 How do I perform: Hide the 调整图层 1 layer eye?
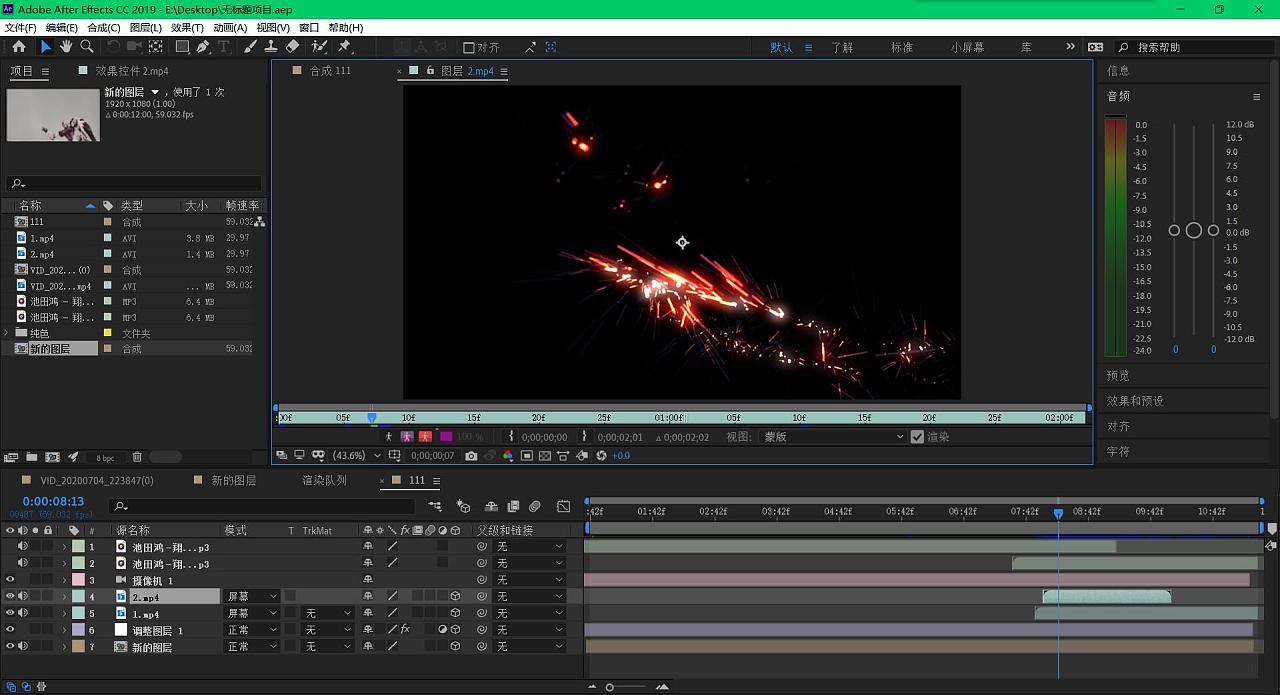pyautogui.click(x=10, y=630)
